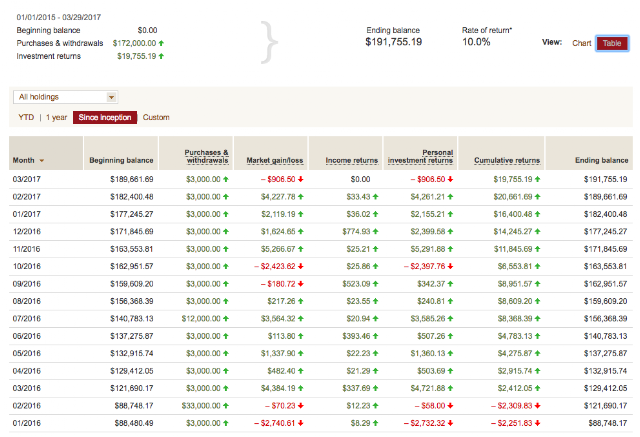Click the Month column sort arrow
640x437 pixels.
click(x=42, y=161)
